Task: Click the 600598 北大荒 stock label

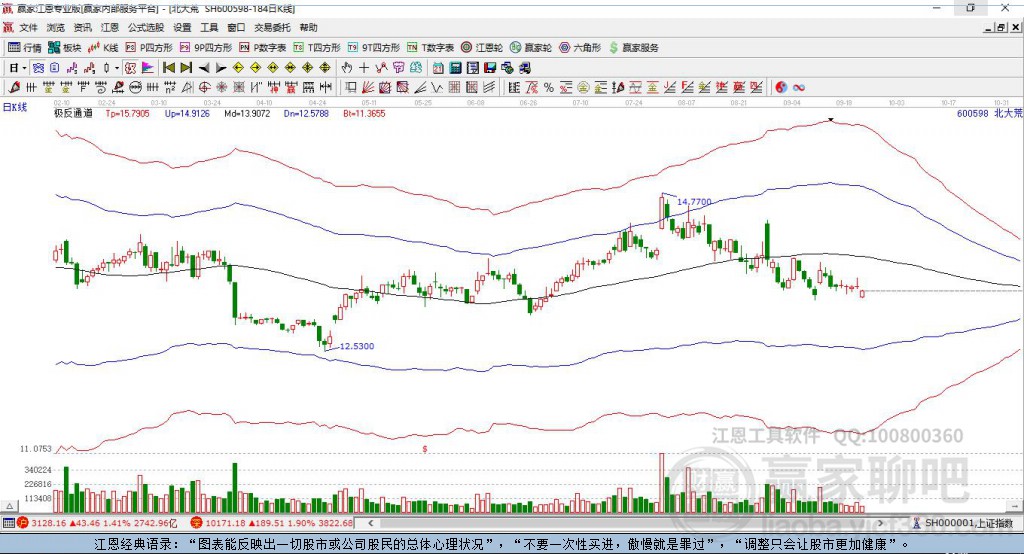Action: point(989,113)
